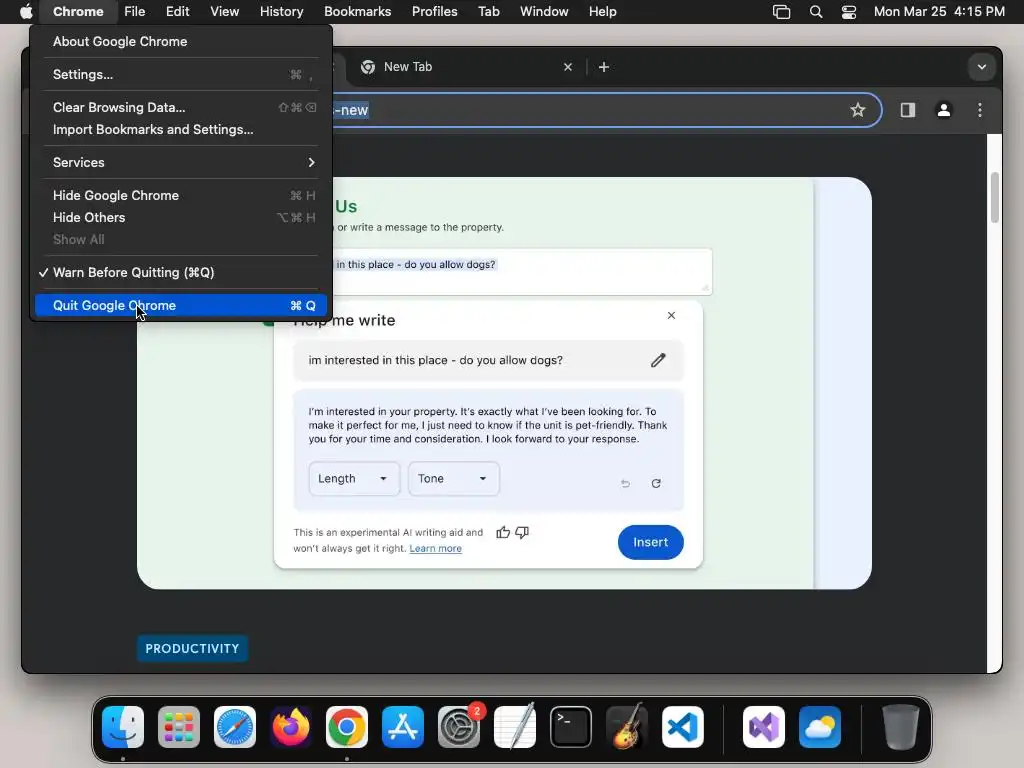Click the undo suggestion icon
Viewport: 1024px width, 768px height.
tap(626, 483)
